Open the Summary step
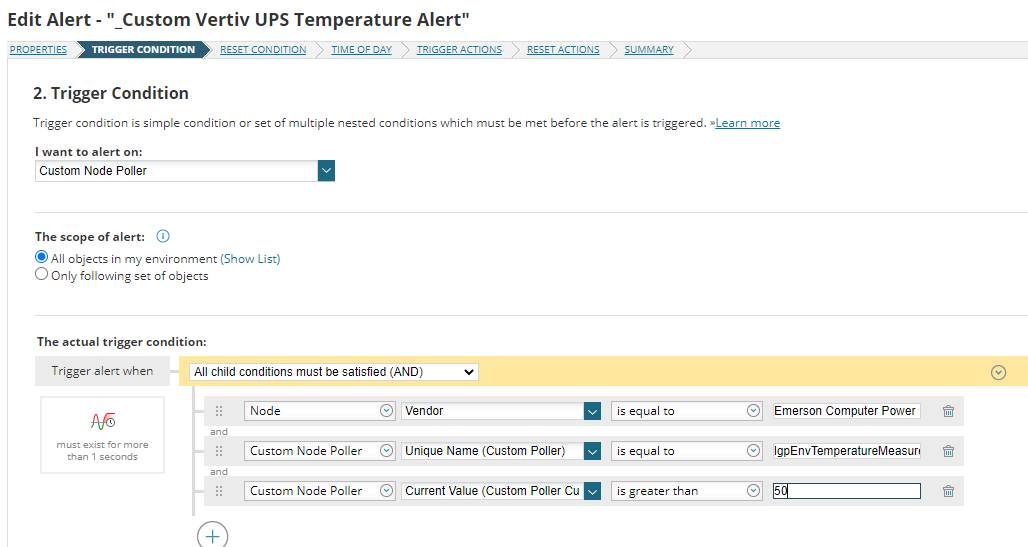The width and height of the screenshot is (1028, 547). [x=649, y=50]
